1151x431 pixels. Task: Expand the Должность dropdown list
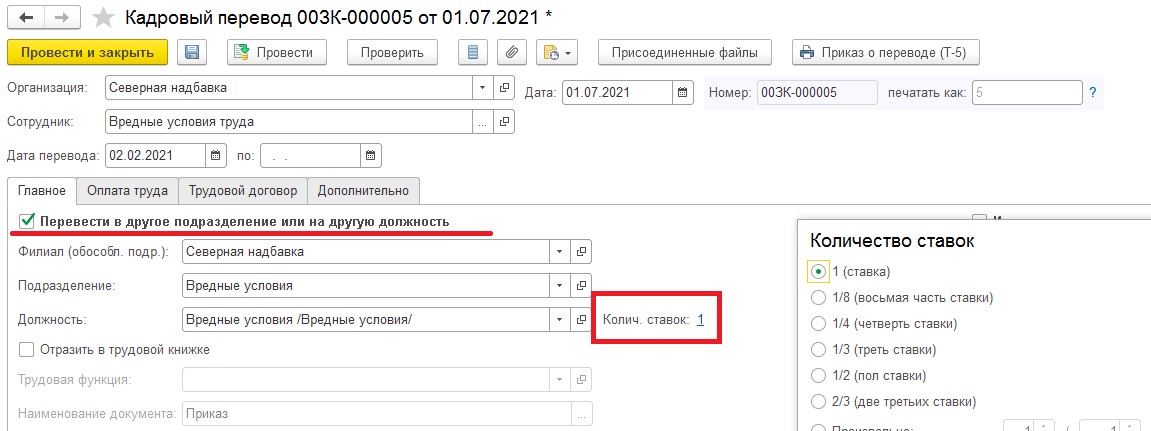(x=560, y=320)
